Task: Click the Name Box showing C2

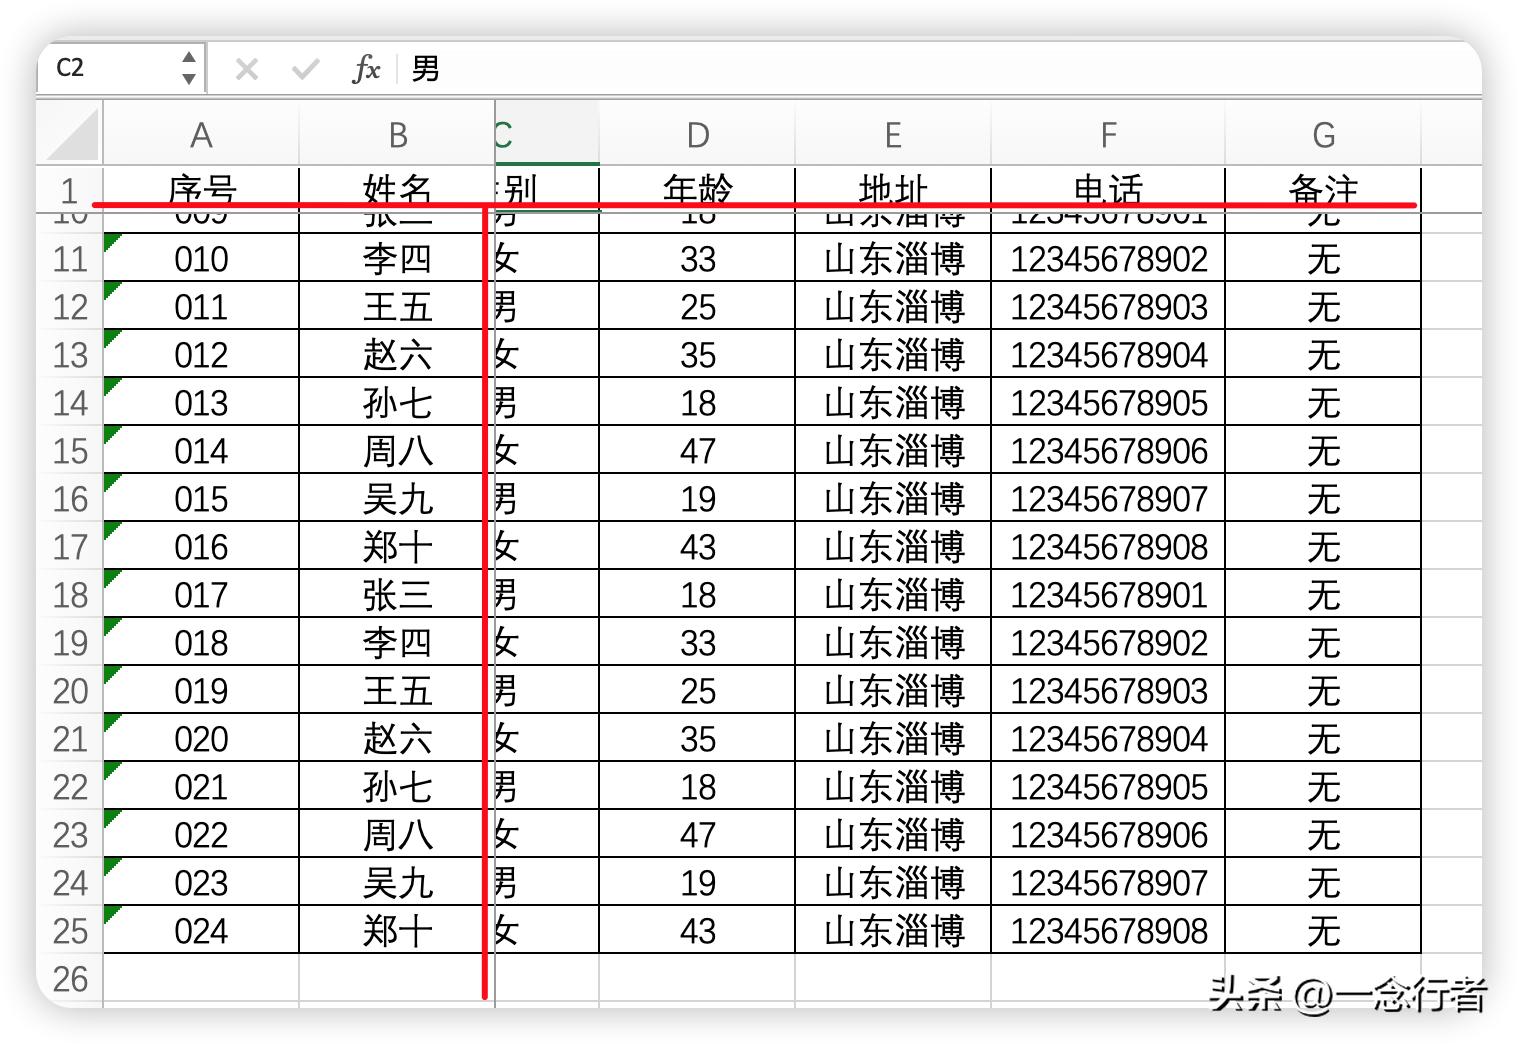Action: [x=110, y=68]
